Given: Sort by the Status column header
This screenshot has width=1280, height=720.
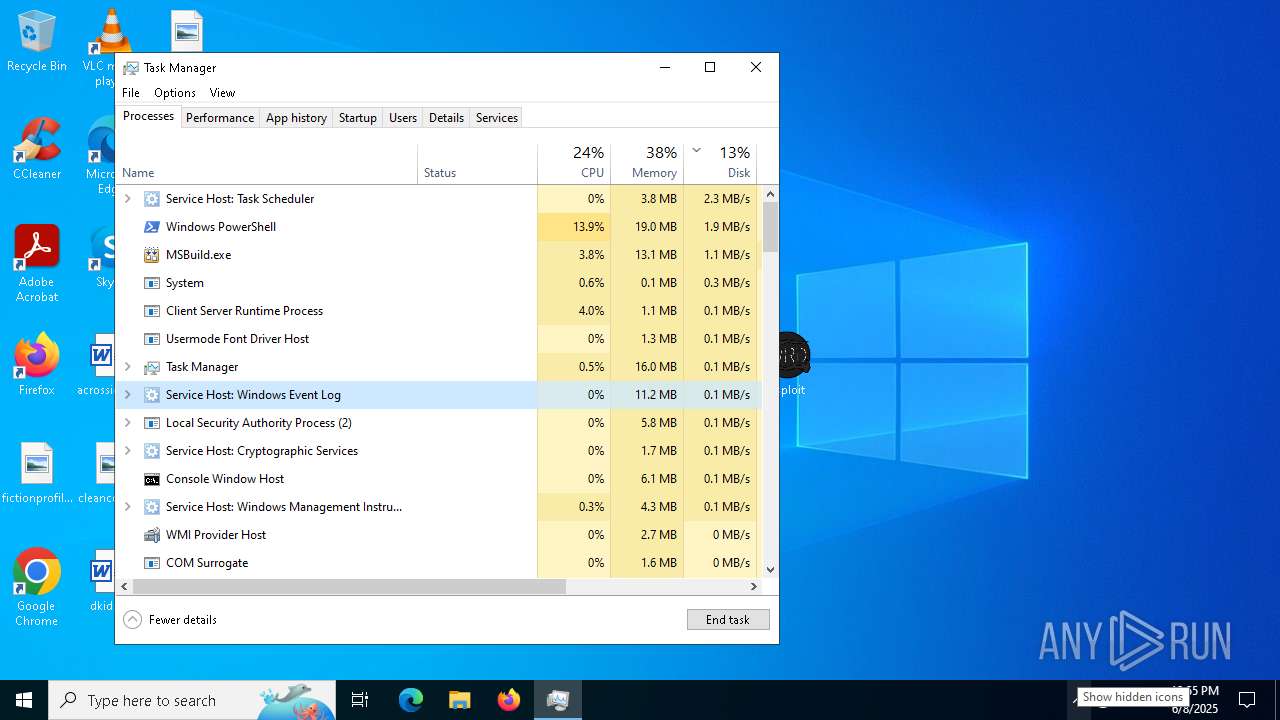Looking at the screenshot, I should [x=477, y=163].
